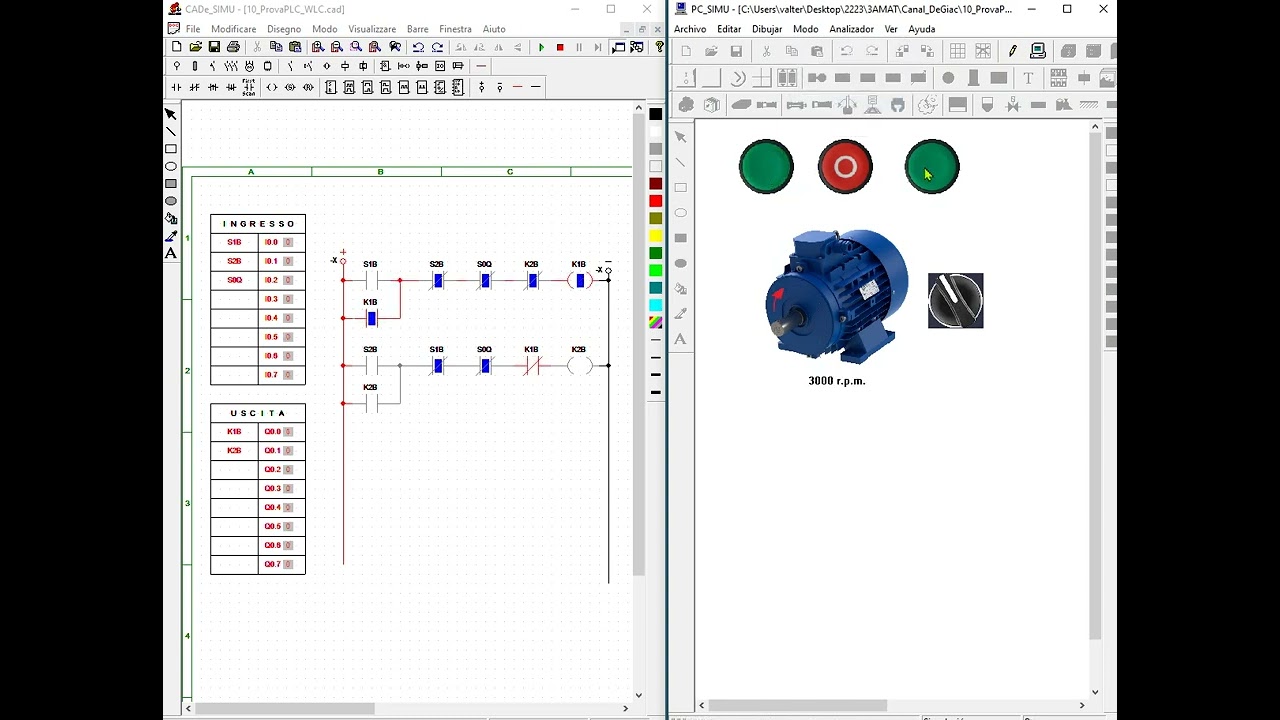
Task: Select the paint bucket fill tool in CADe_SIMU
Action: (x=171, y=218)
